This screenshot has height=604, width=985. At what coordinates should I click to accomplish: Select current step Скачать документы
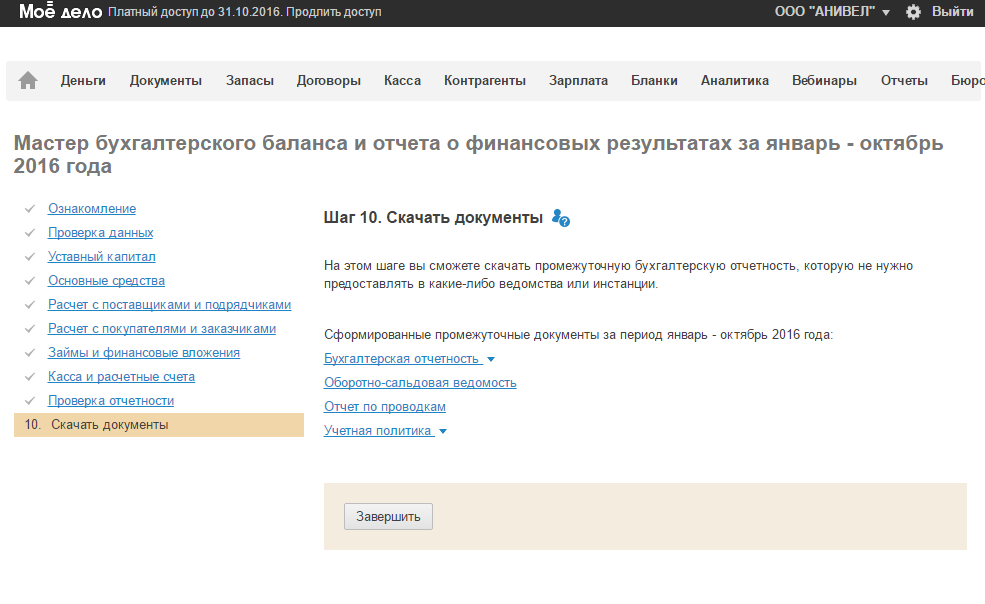(x=110, y=425)
